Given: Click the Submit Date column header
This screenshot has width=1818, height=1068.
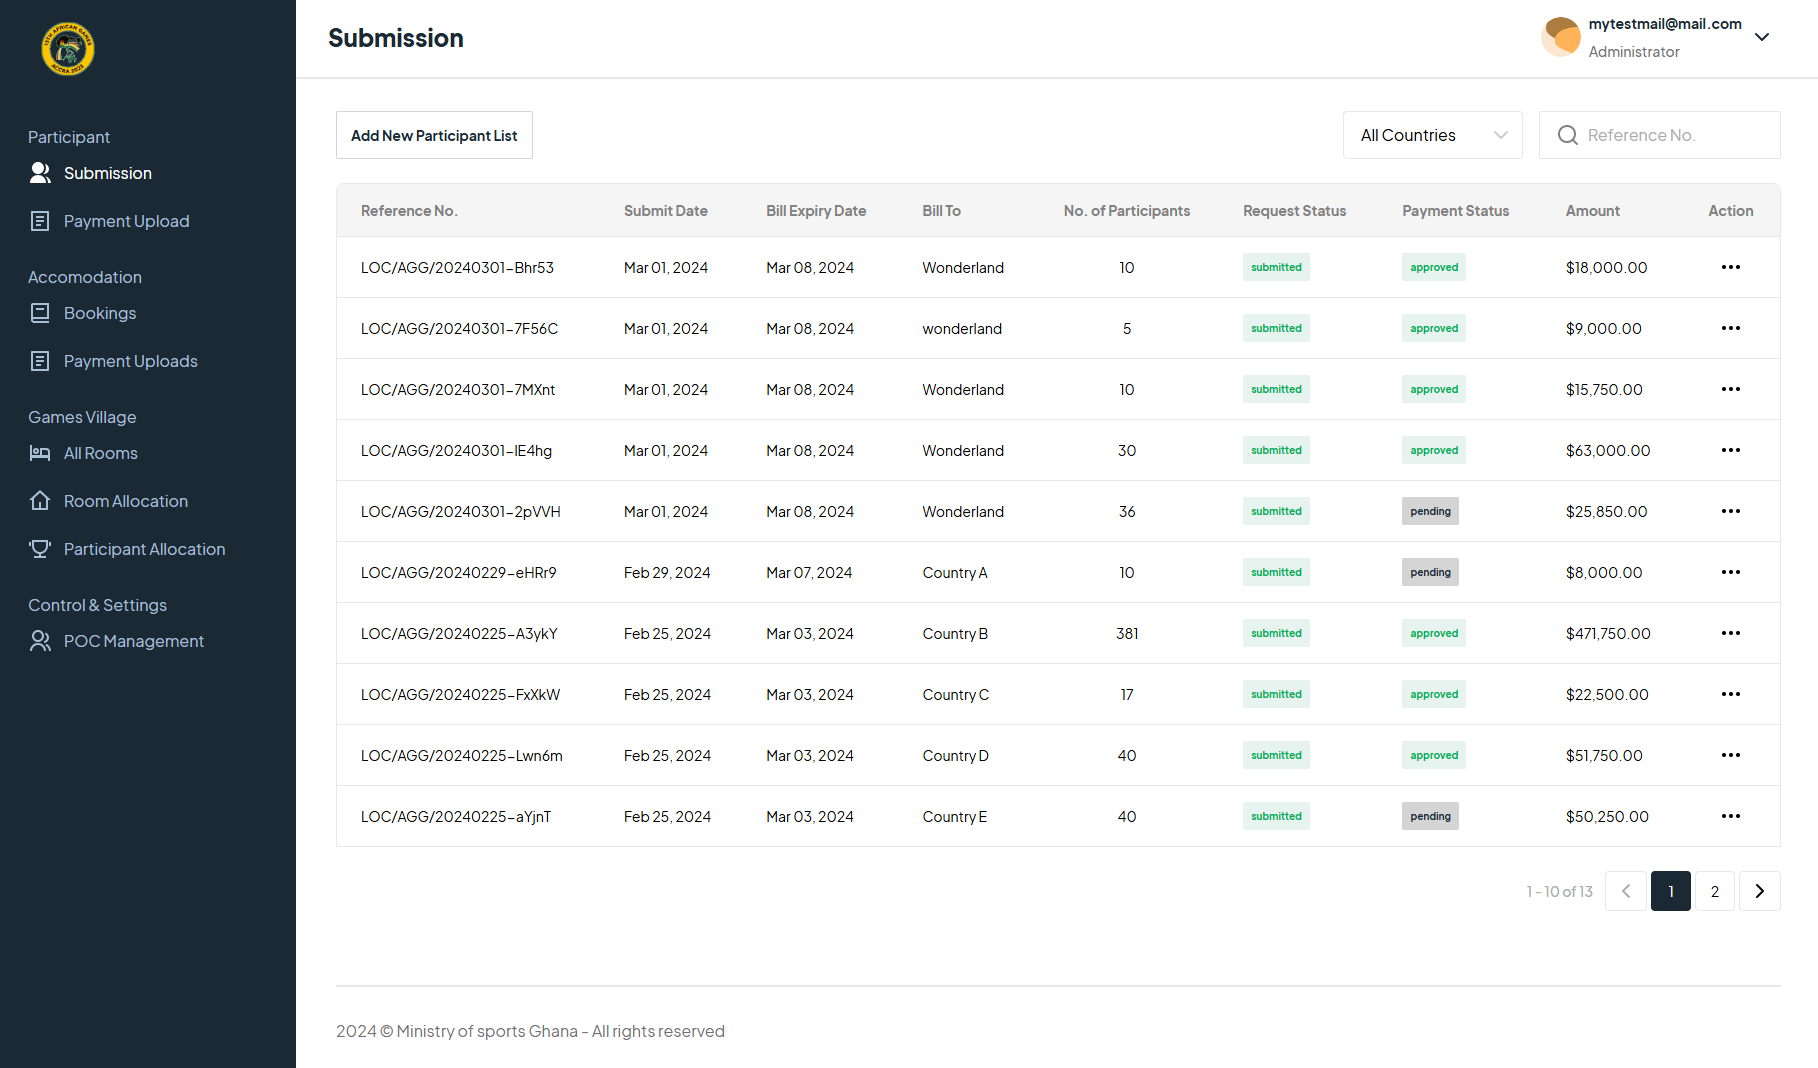Looking at the screenshot, I should [666, 211].
